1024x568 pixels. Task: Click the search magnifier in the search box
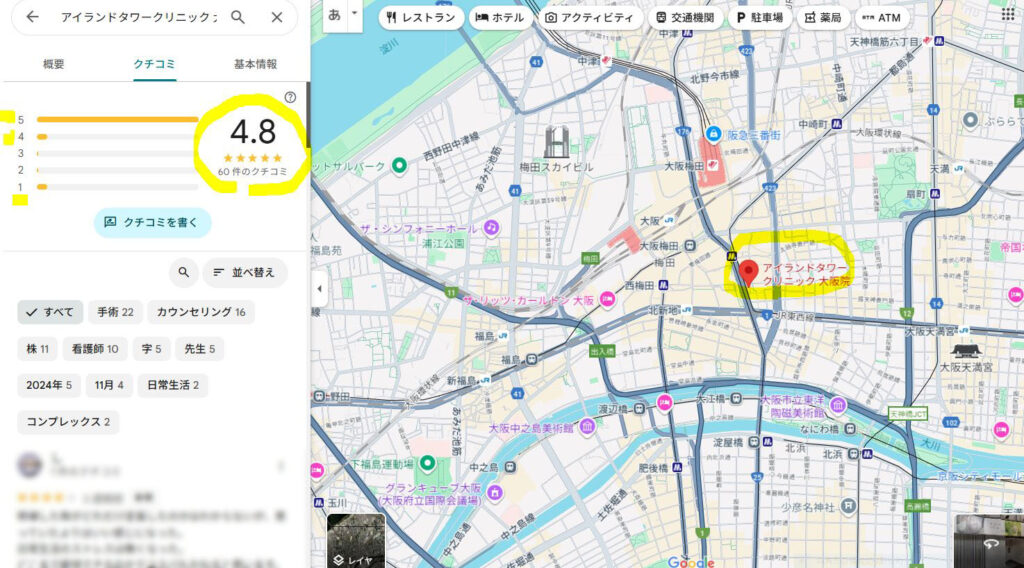click(x=238, y=17)
